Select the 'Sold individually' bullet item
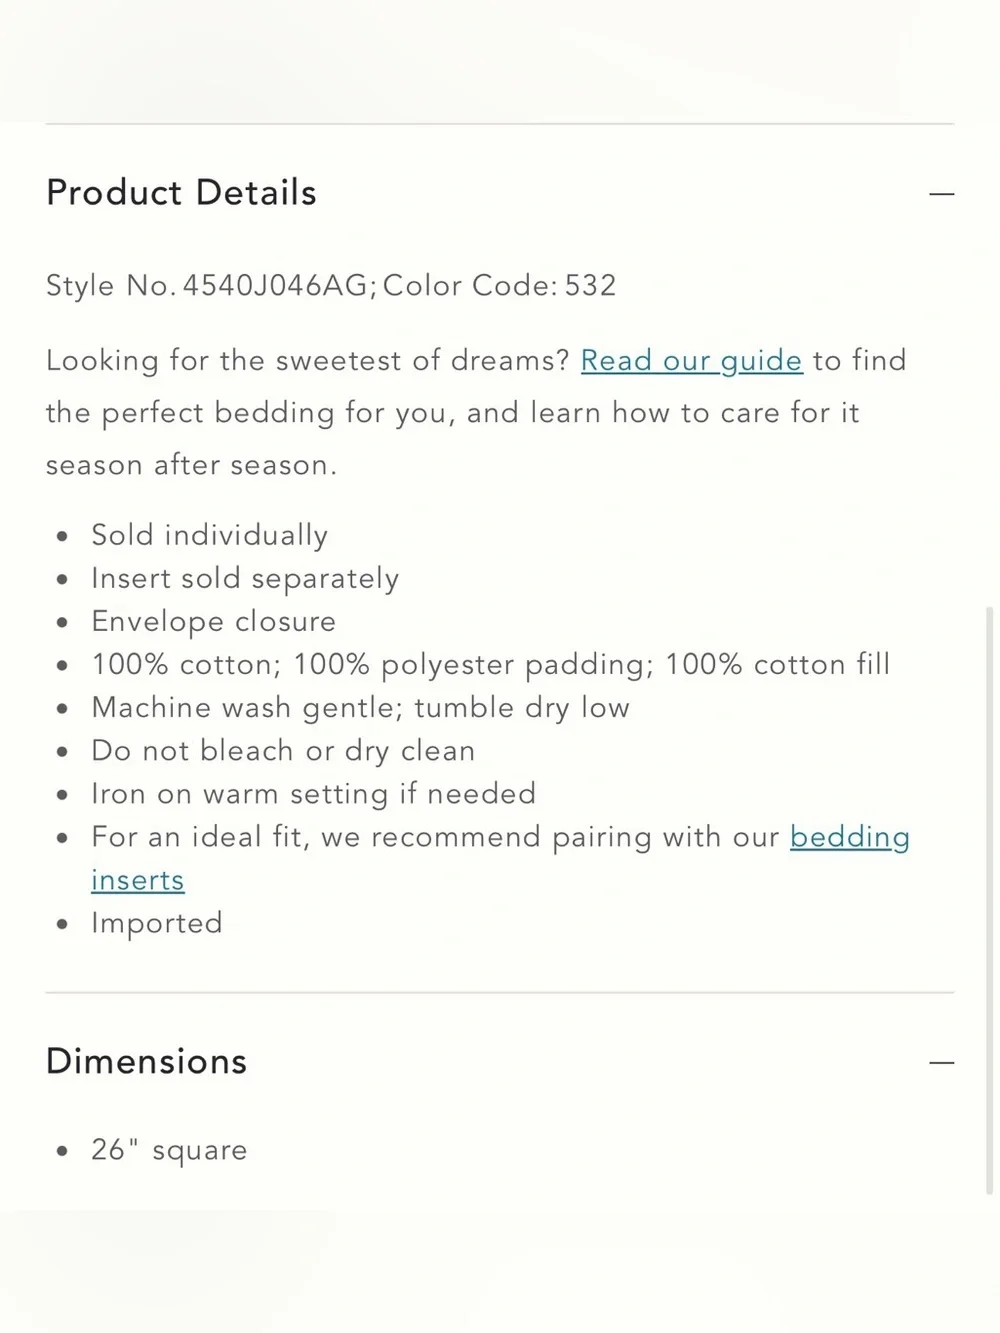 pyautogui.click(x=209, y=536)
